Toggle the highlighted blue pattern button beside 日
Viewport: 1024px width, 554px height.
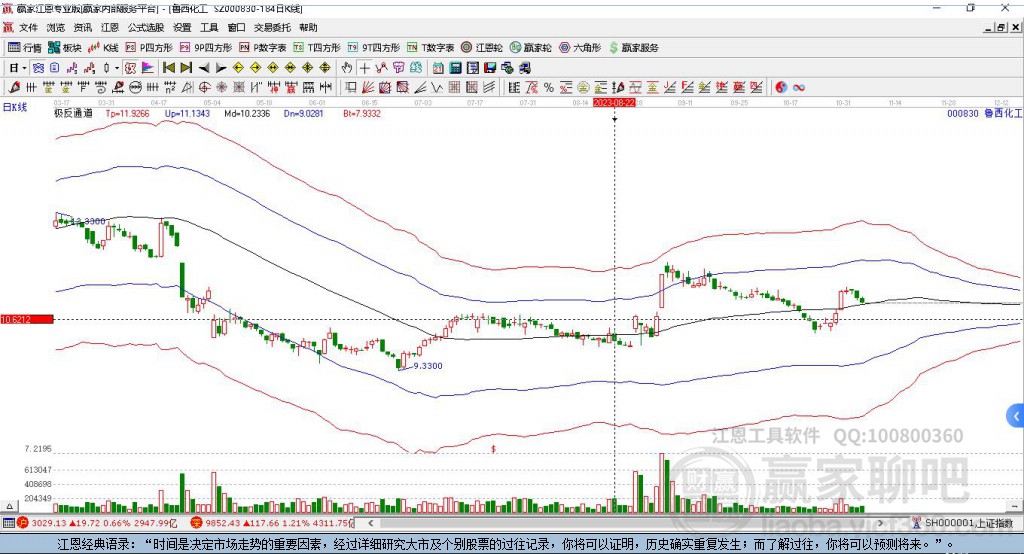click(38, 68)
